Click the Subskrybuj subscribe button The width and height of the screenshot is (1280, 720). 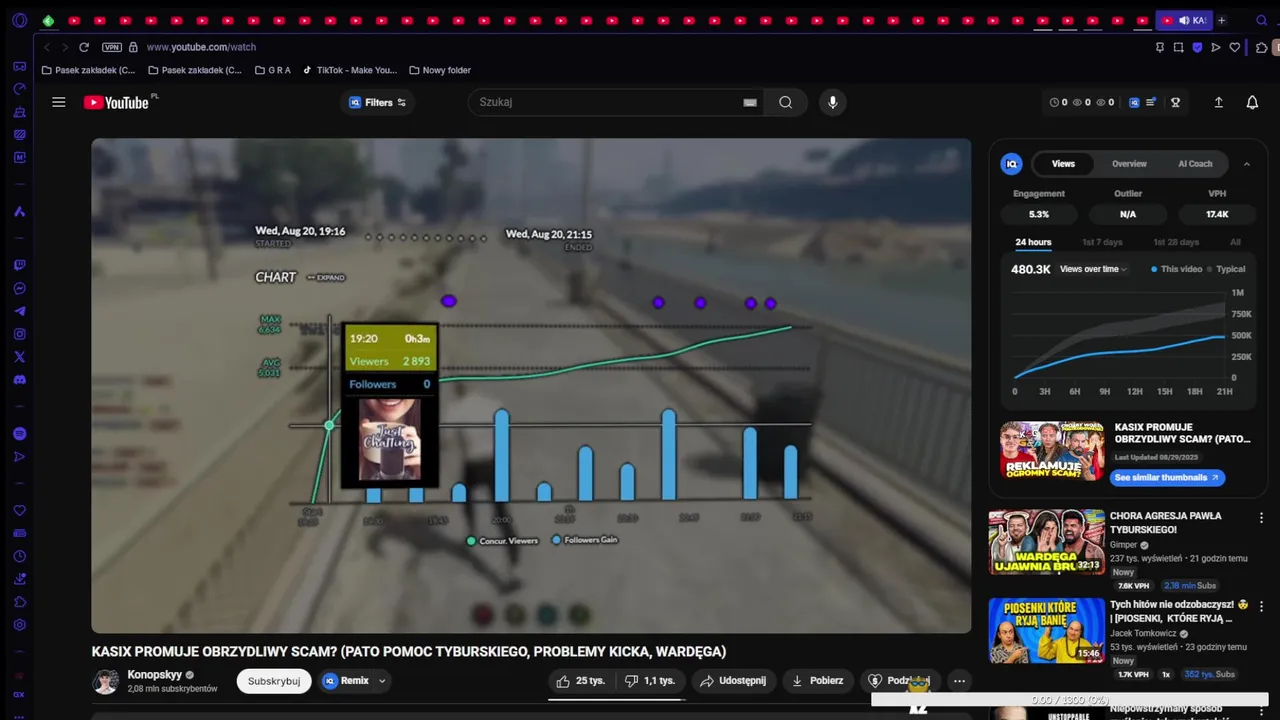coord(274,681)
